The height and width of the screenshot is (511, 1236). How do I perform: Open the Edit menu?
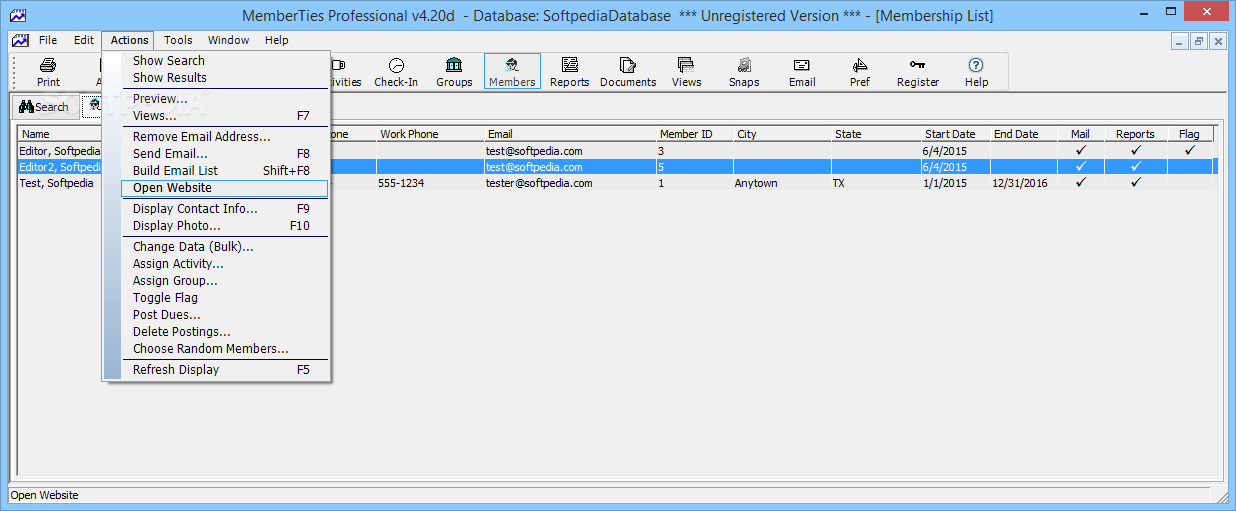(84, 40)
